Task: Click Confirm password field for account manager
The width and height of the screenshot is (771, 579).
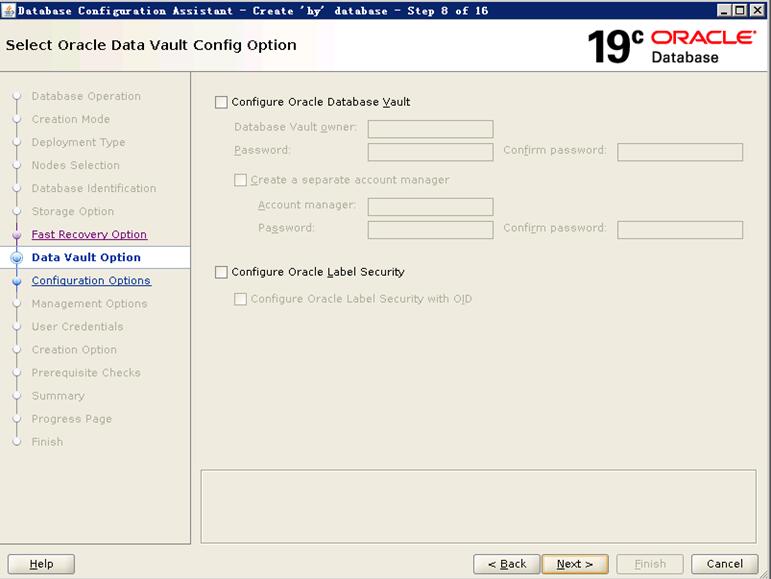Action: point(680,230)
